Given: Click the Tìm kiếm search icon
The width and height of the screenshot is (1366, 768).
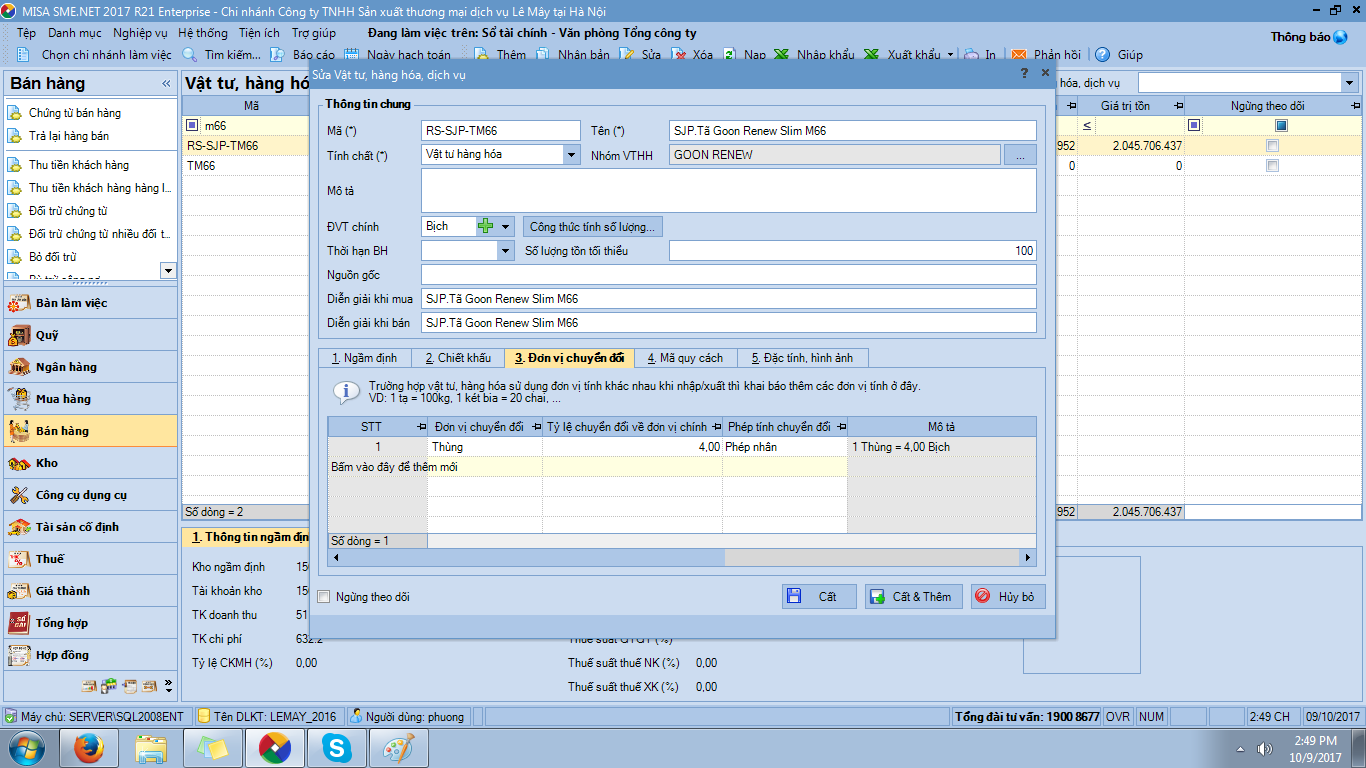Looking at the screenshot, I should click(189, 55).
